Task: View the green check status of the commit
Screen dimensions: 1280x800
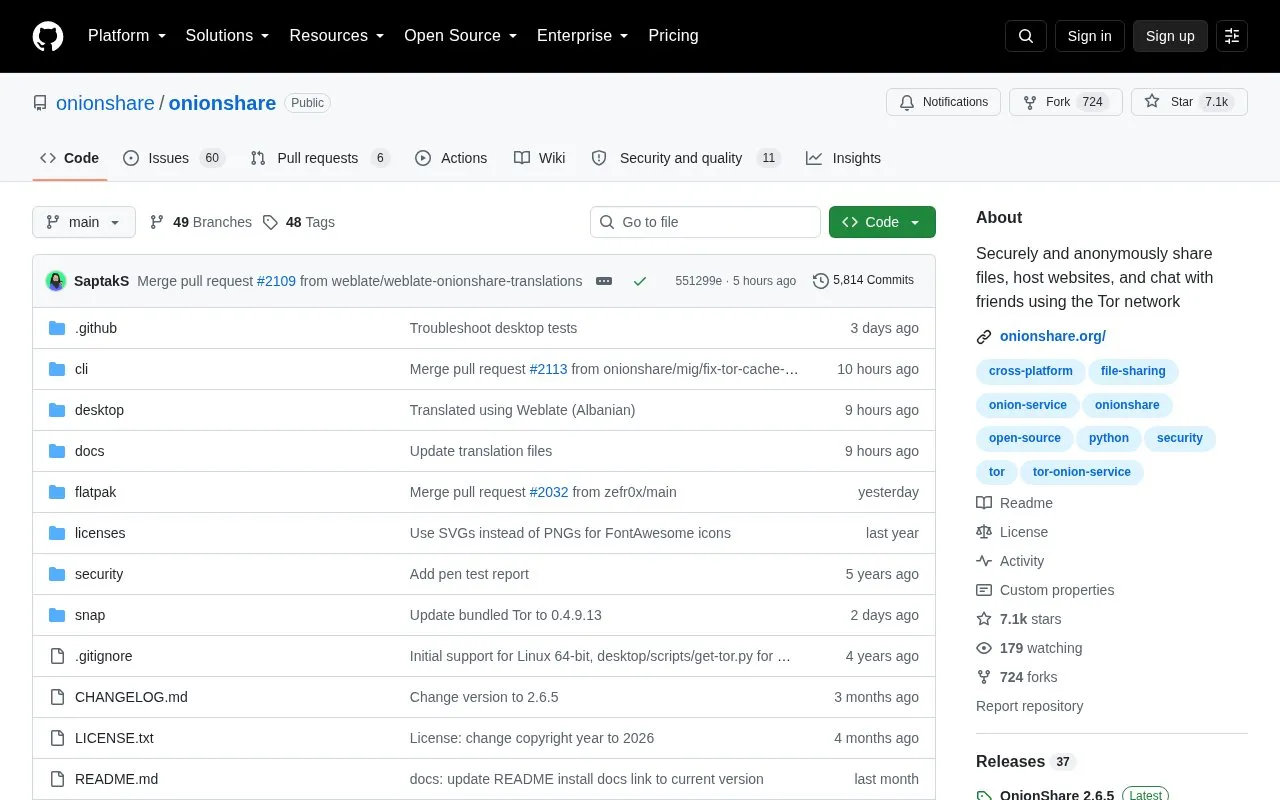Action: click(640, 281)
